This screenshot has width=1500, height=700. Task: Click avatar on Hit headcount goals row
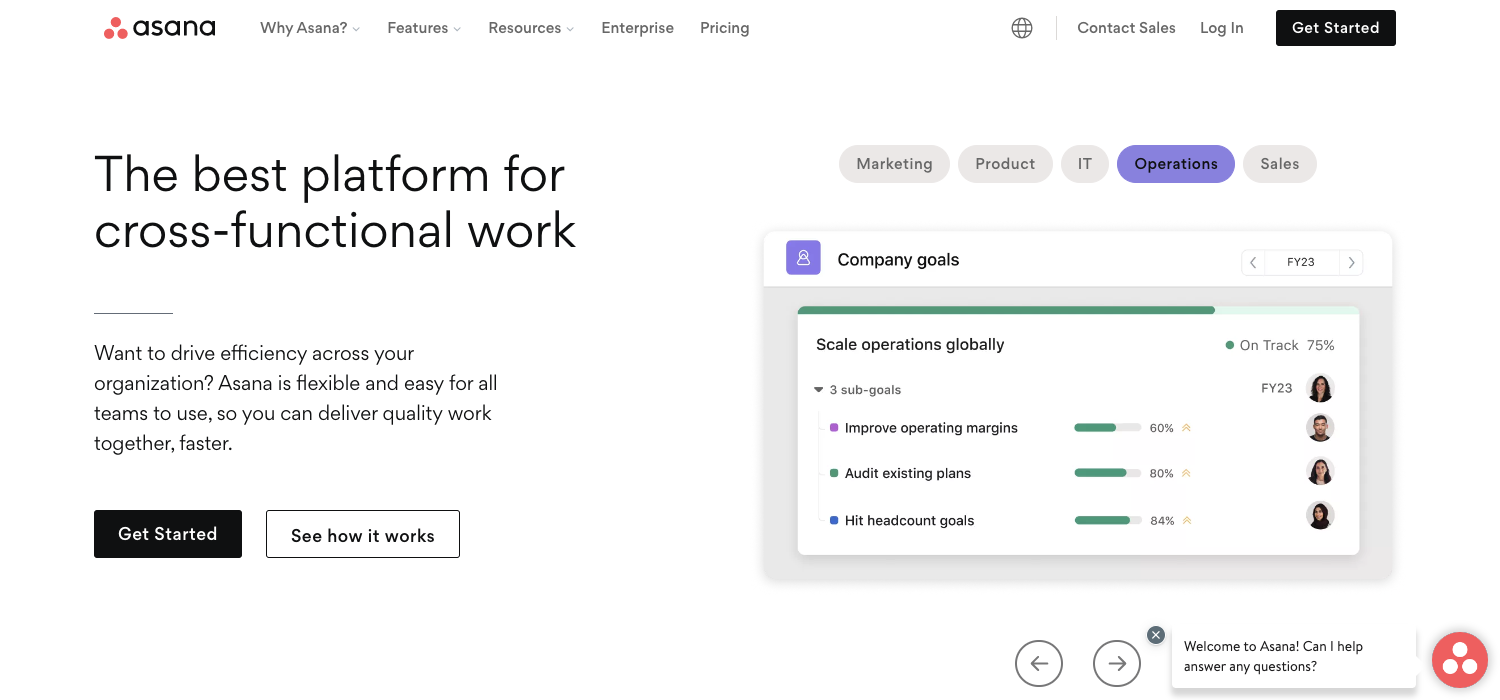click(1320, 515)
